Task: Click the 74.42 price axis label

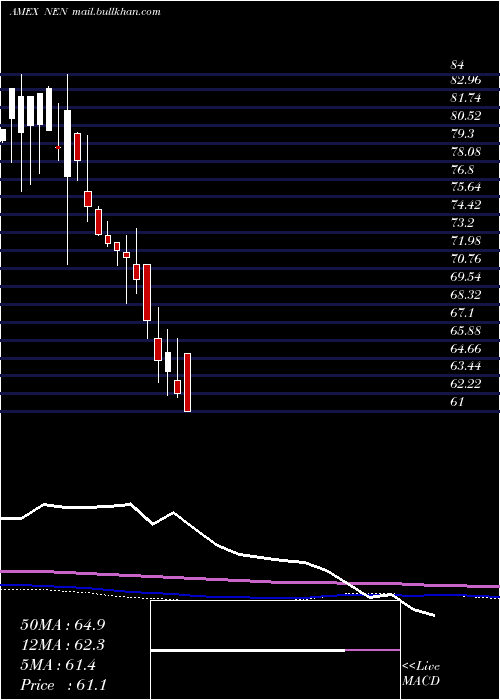Action: [466, 205]
